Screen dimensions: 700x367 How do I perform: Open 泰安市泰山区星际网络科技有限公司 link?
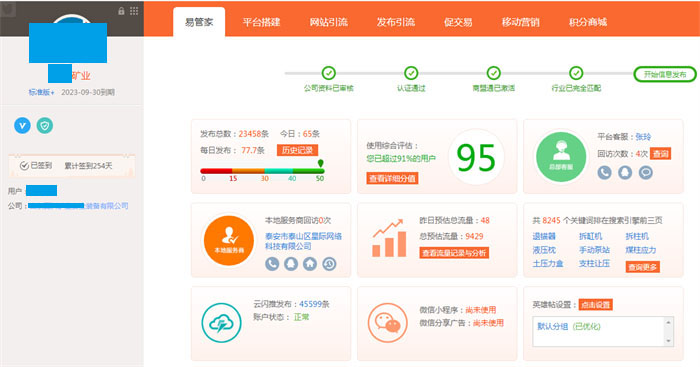(304, 241)
